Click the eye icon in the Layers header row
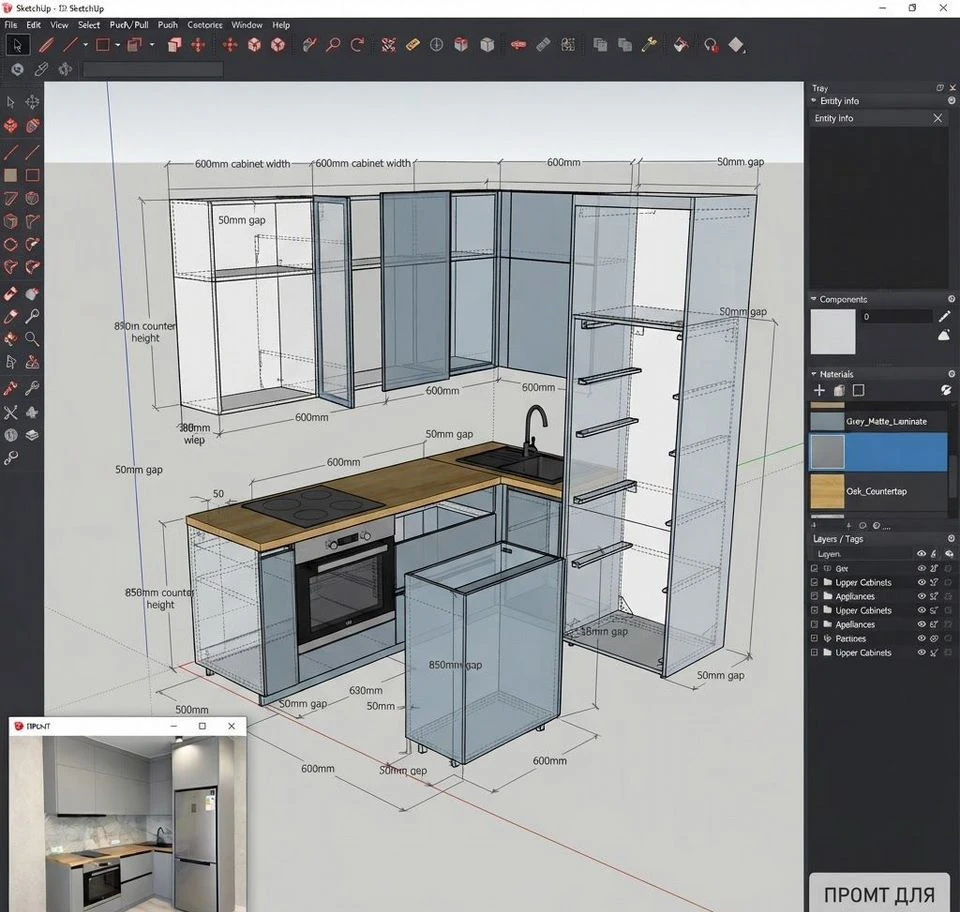 click(921, 553)
